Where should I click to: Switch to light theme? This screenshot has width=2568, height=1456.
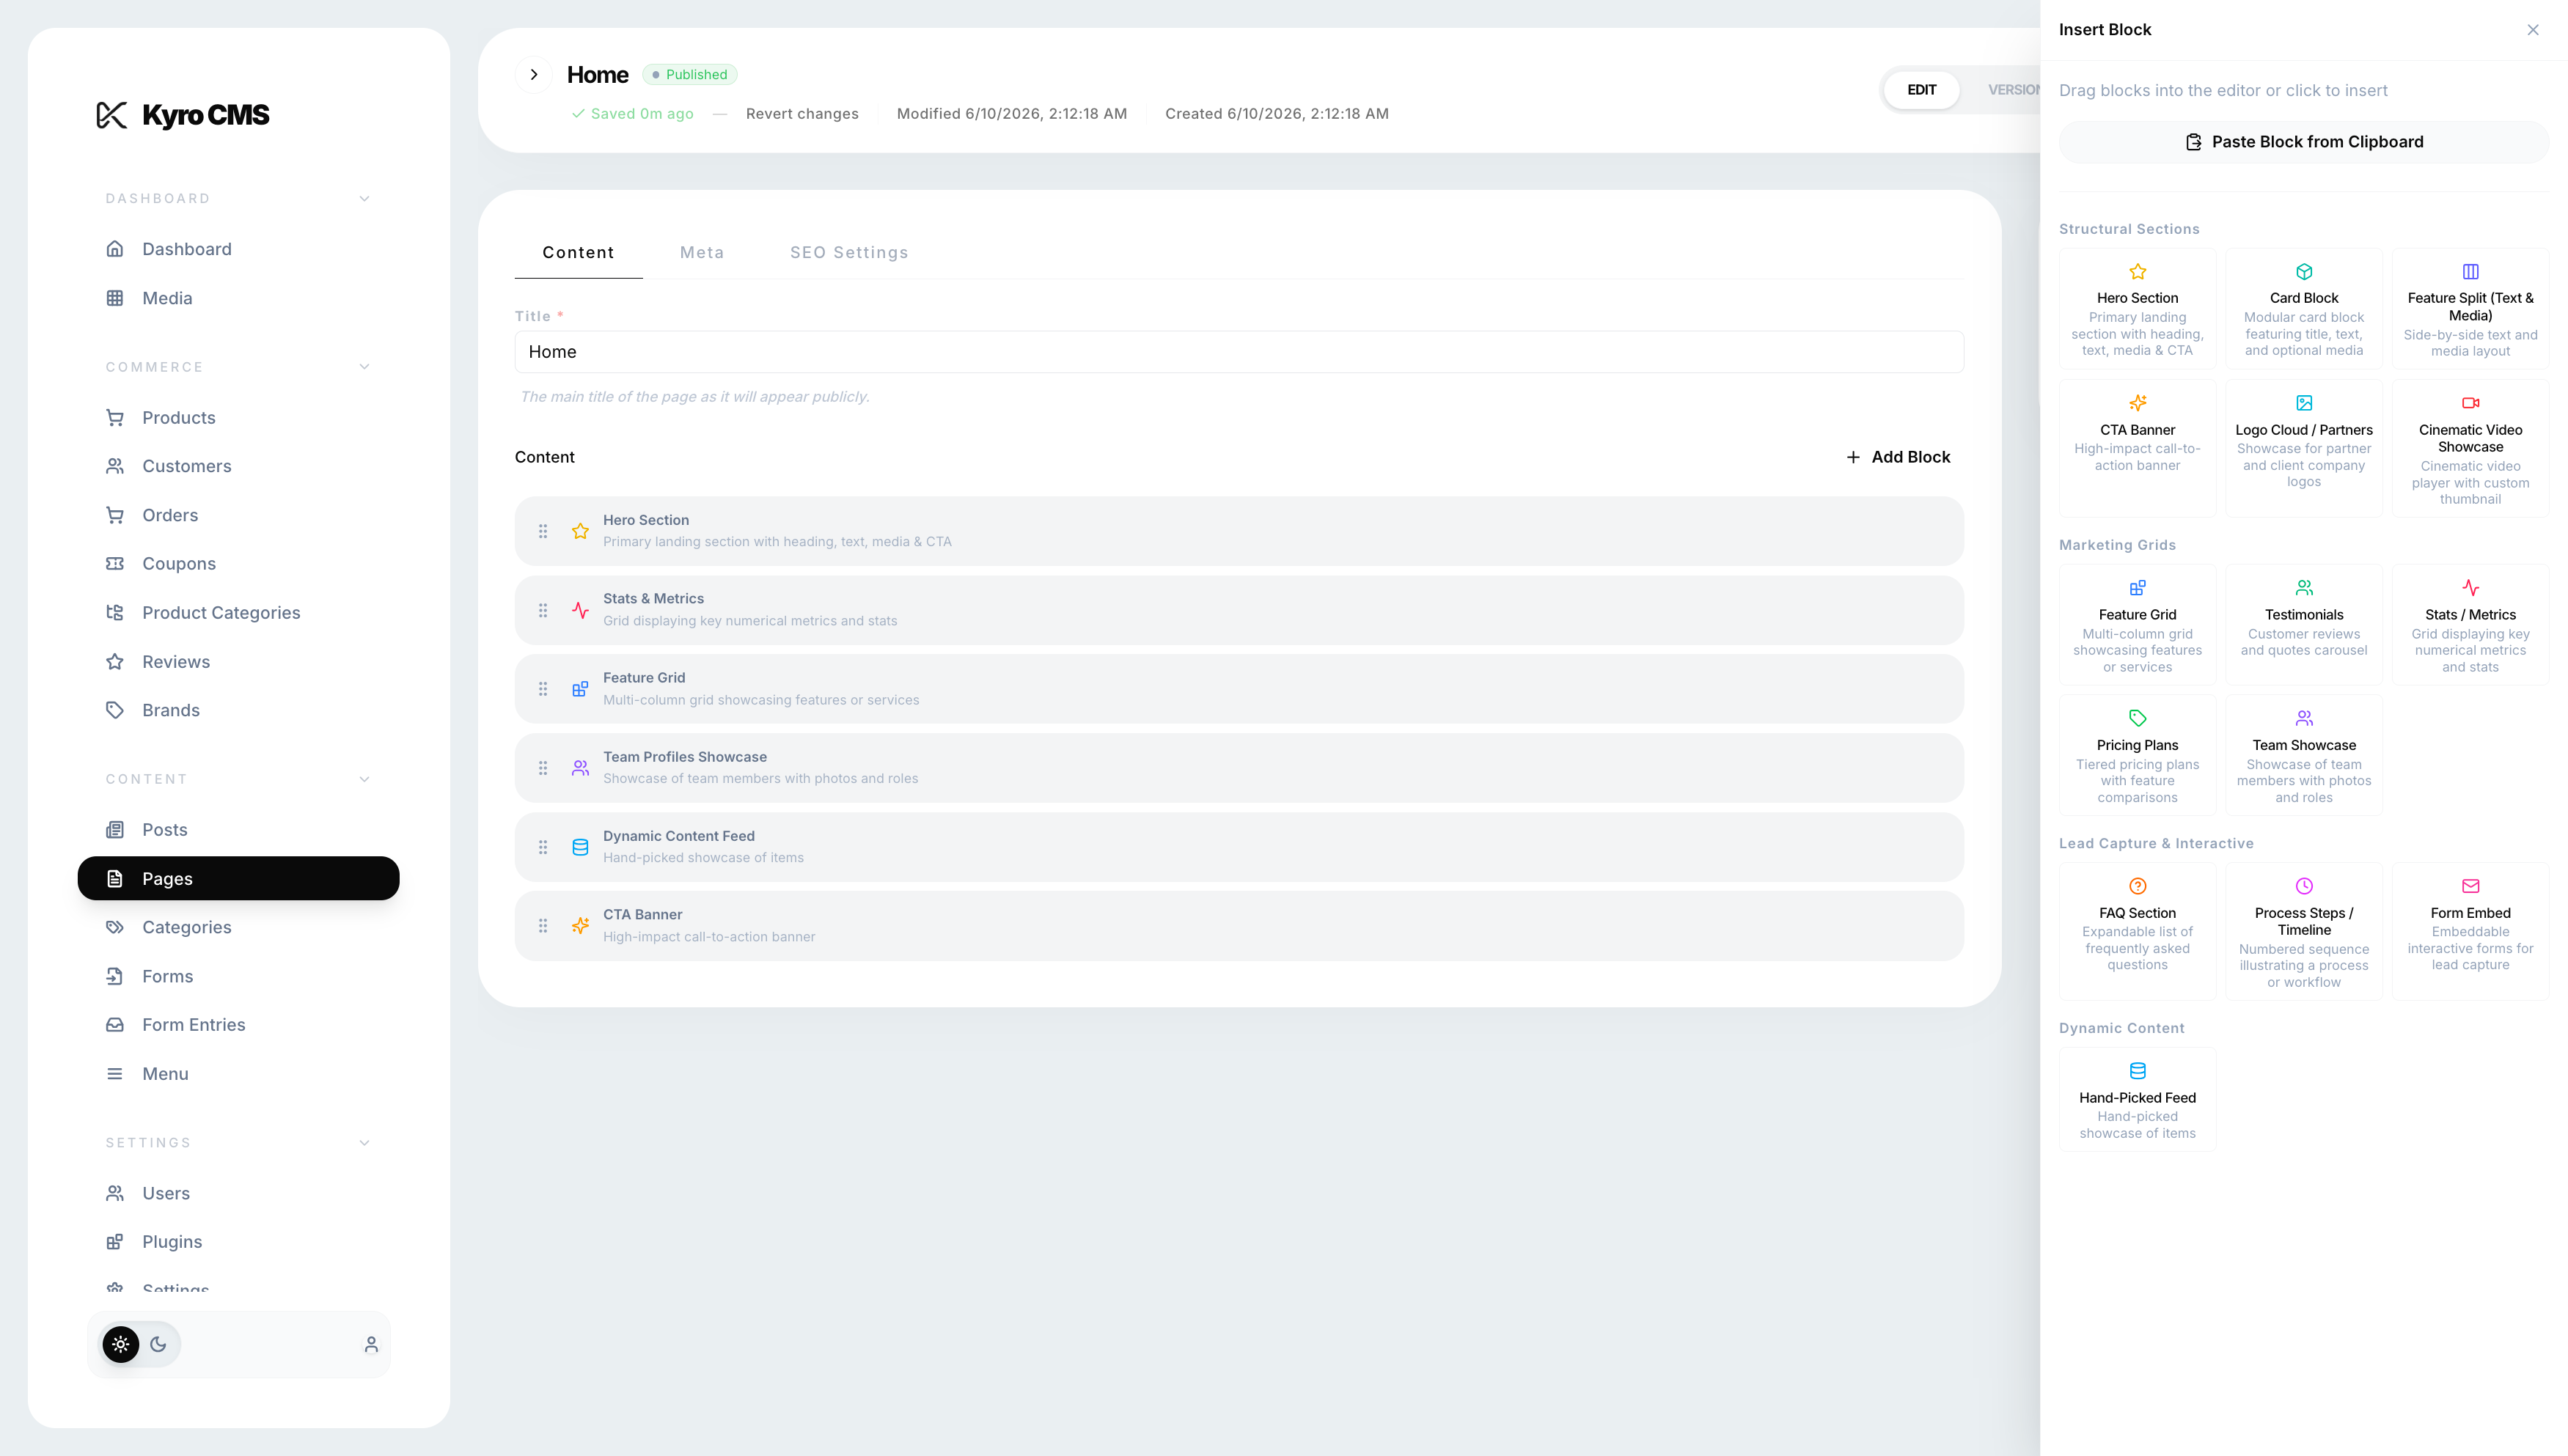tap(121, 1344)
